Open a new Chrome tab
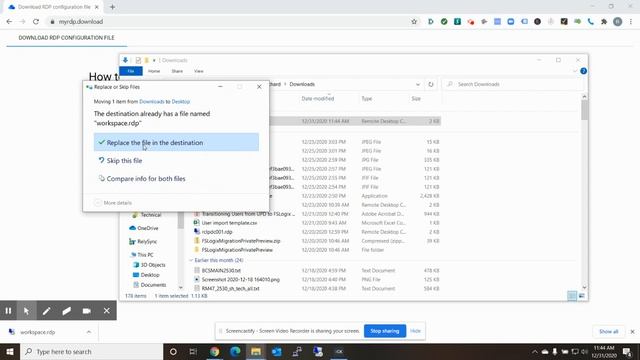This screenshot has width=640, height=360. click(x=112, y=7)
